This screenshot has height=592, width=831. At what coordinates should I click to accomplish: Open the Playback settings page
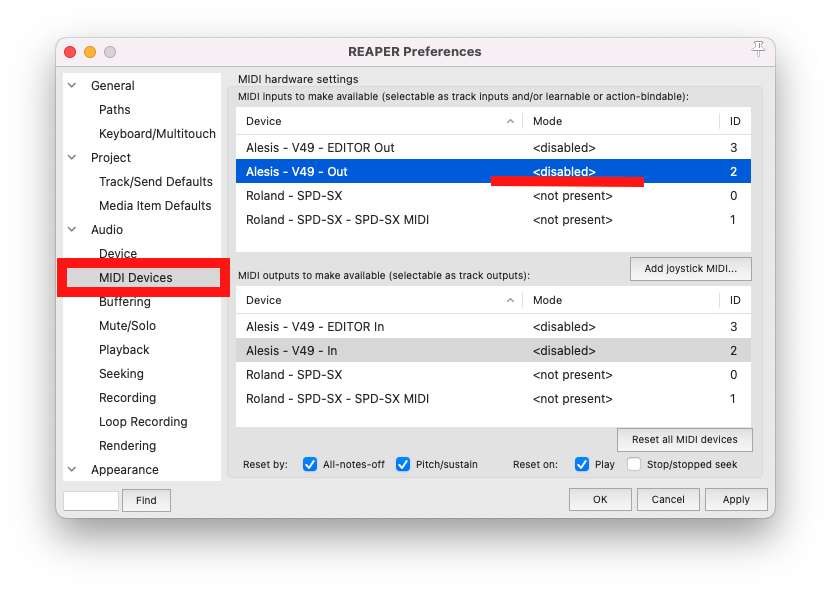[124, 350]
